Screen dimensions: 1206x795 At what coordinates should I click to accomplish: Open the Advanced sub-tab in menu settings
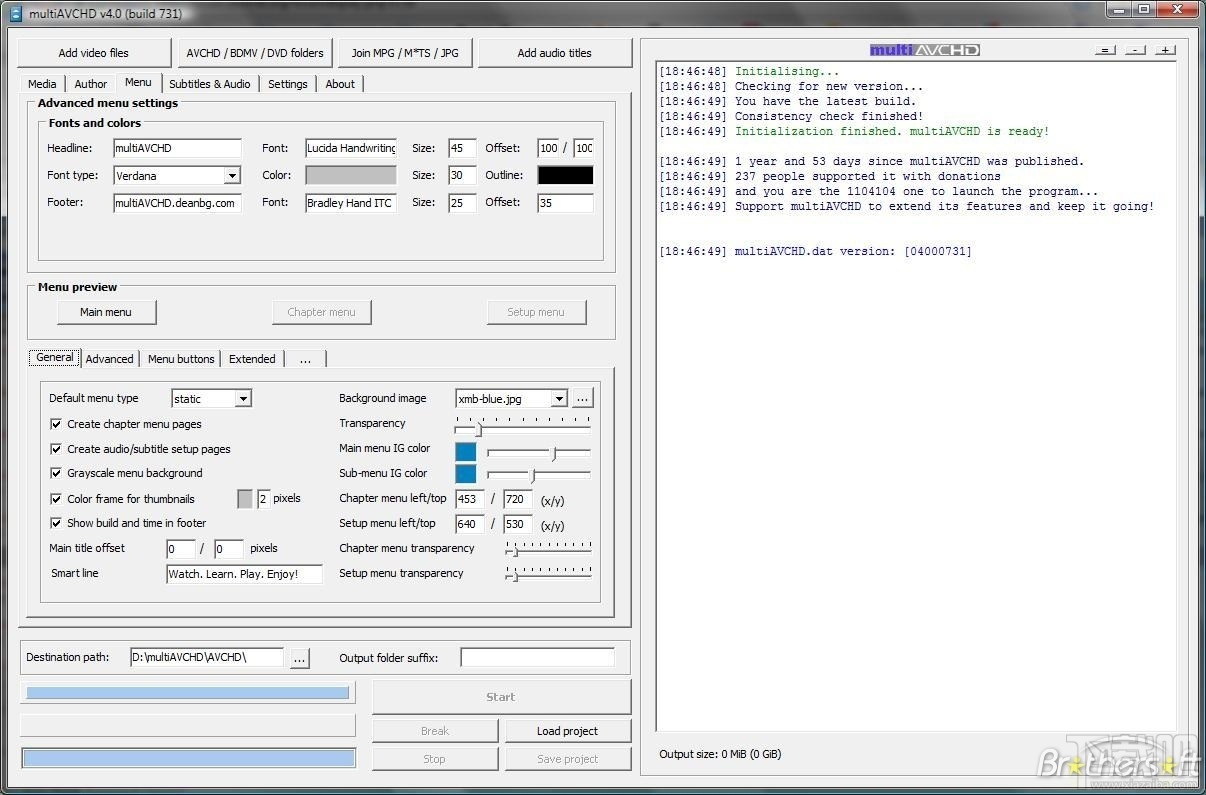coord(109,358)
